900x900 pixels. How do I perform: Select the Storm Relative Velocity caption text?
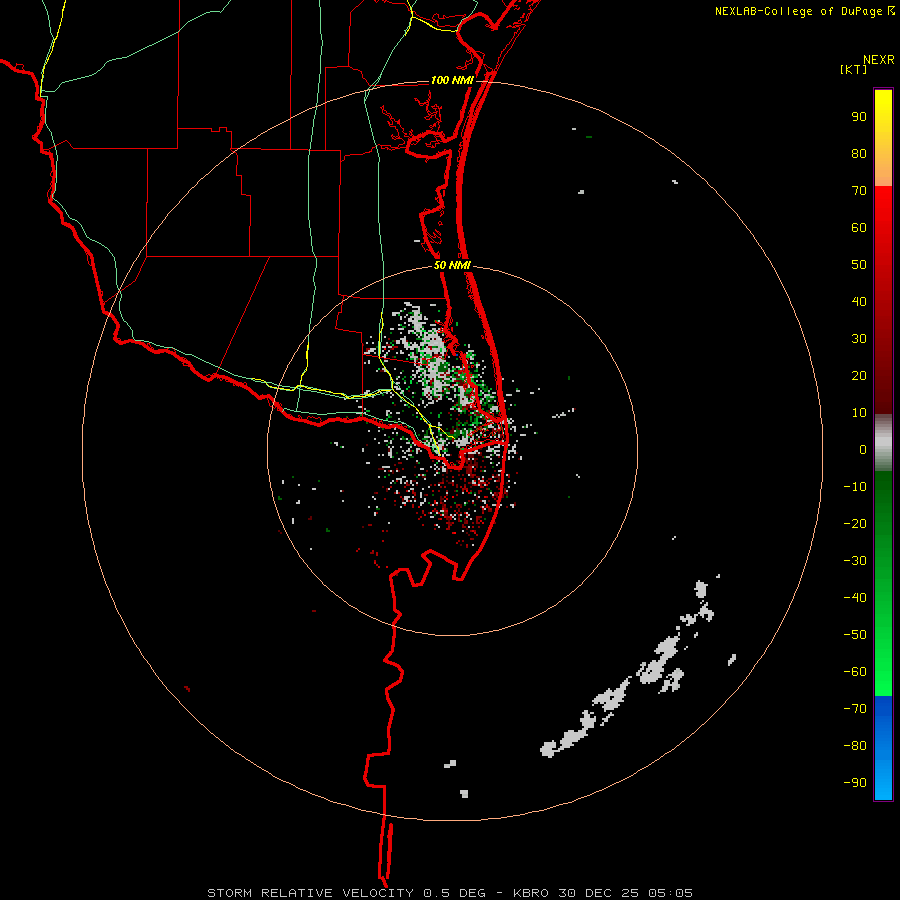(449, 893)
